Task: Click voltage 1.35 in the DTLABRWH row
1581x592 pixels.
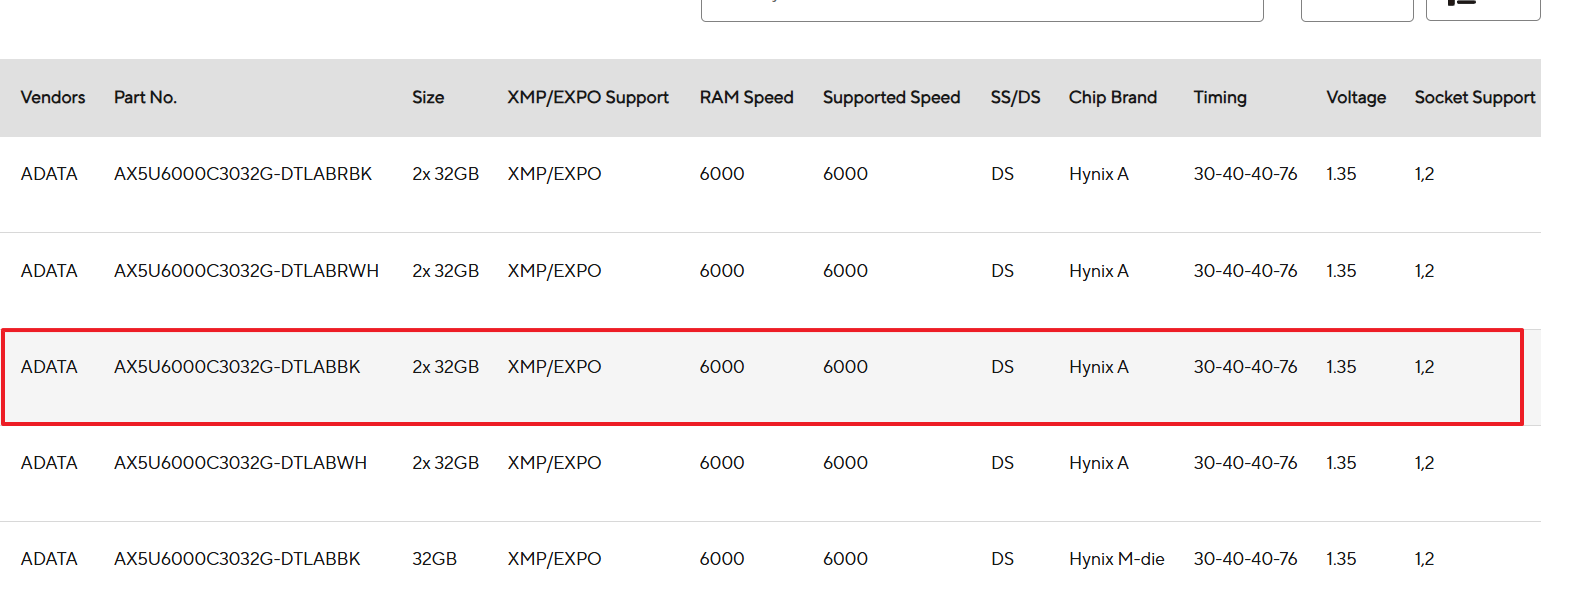Action: (1341, 271)
